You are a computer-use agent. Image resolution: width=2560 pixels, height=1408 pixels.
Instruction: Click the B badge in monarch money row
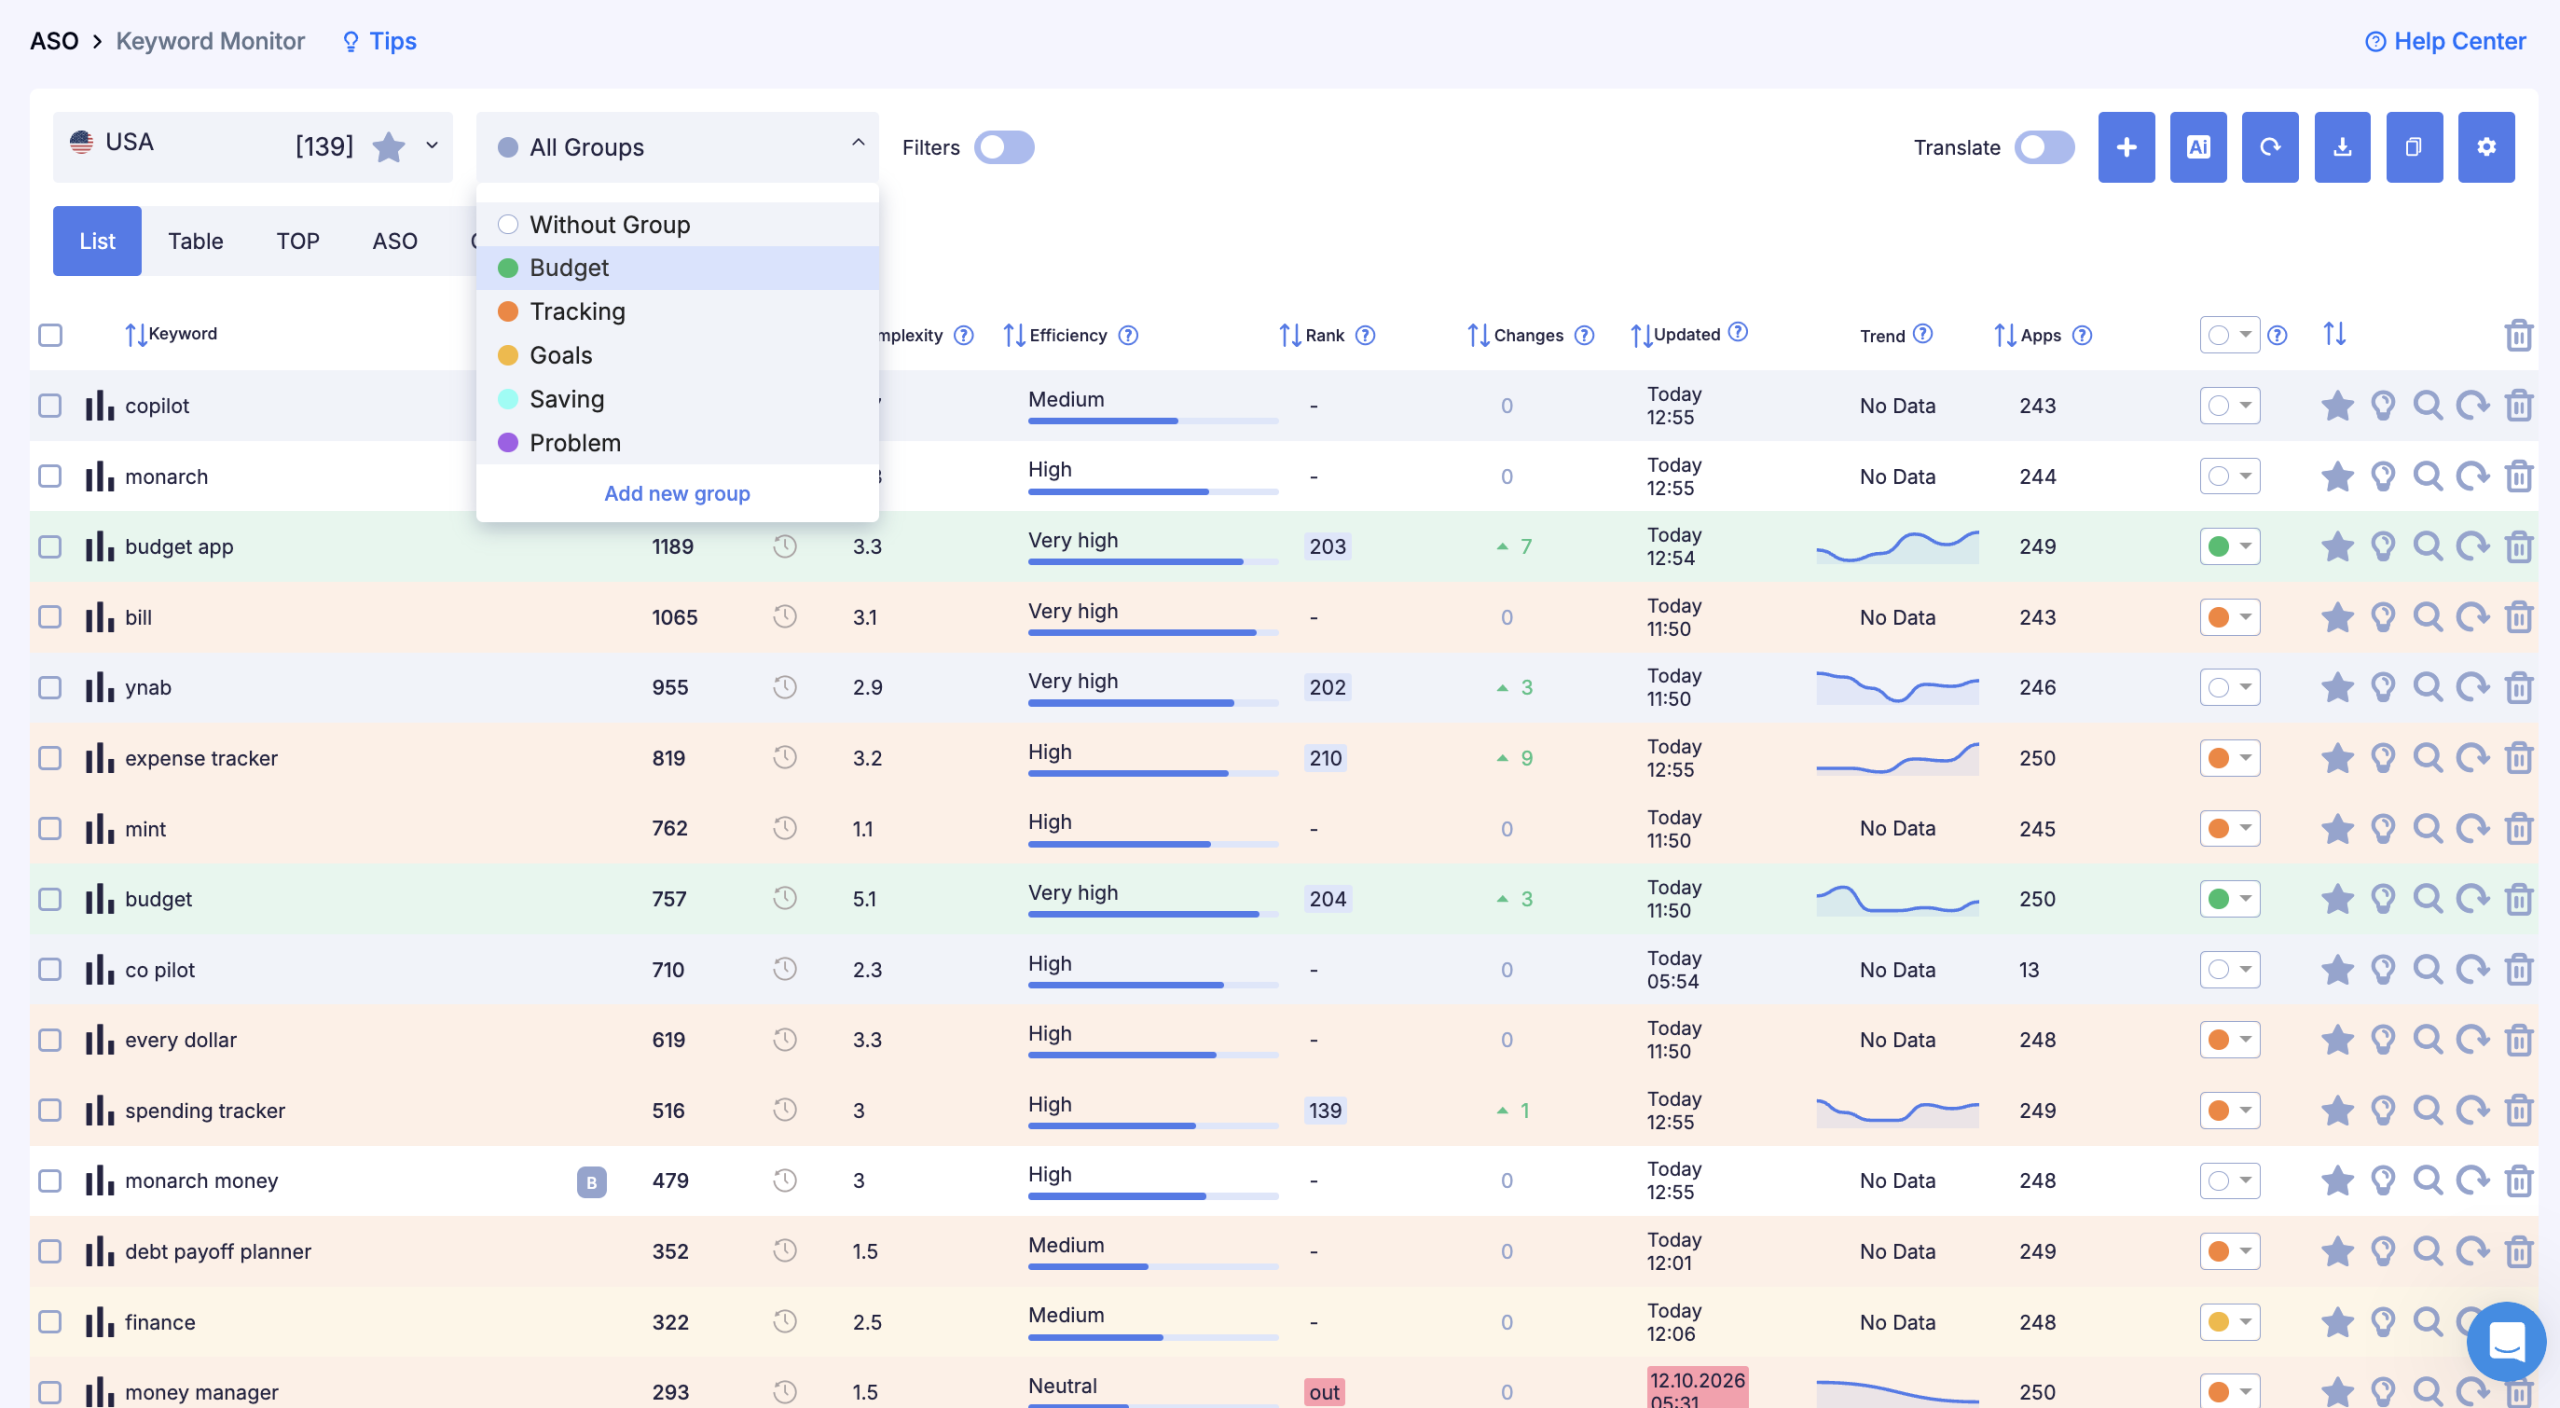click(x=592, y=1182)
